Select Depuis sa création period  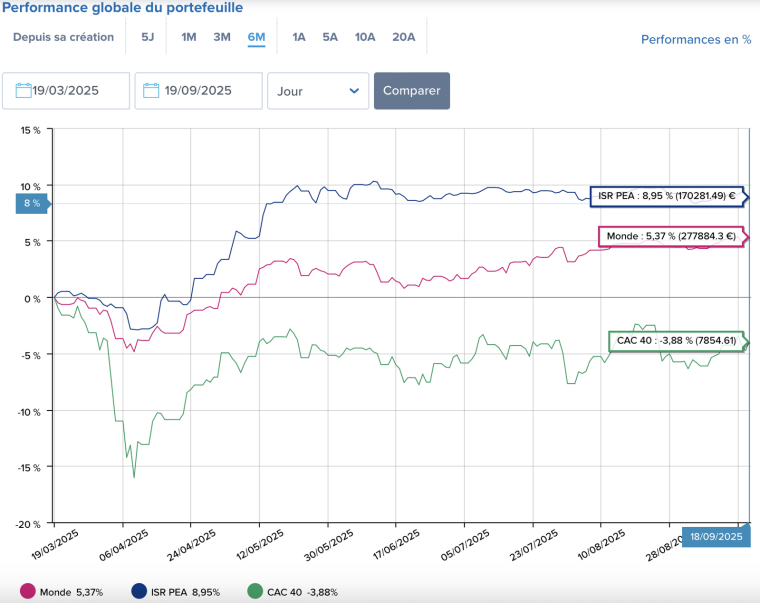pyautogui.click(x=63, y=38)
